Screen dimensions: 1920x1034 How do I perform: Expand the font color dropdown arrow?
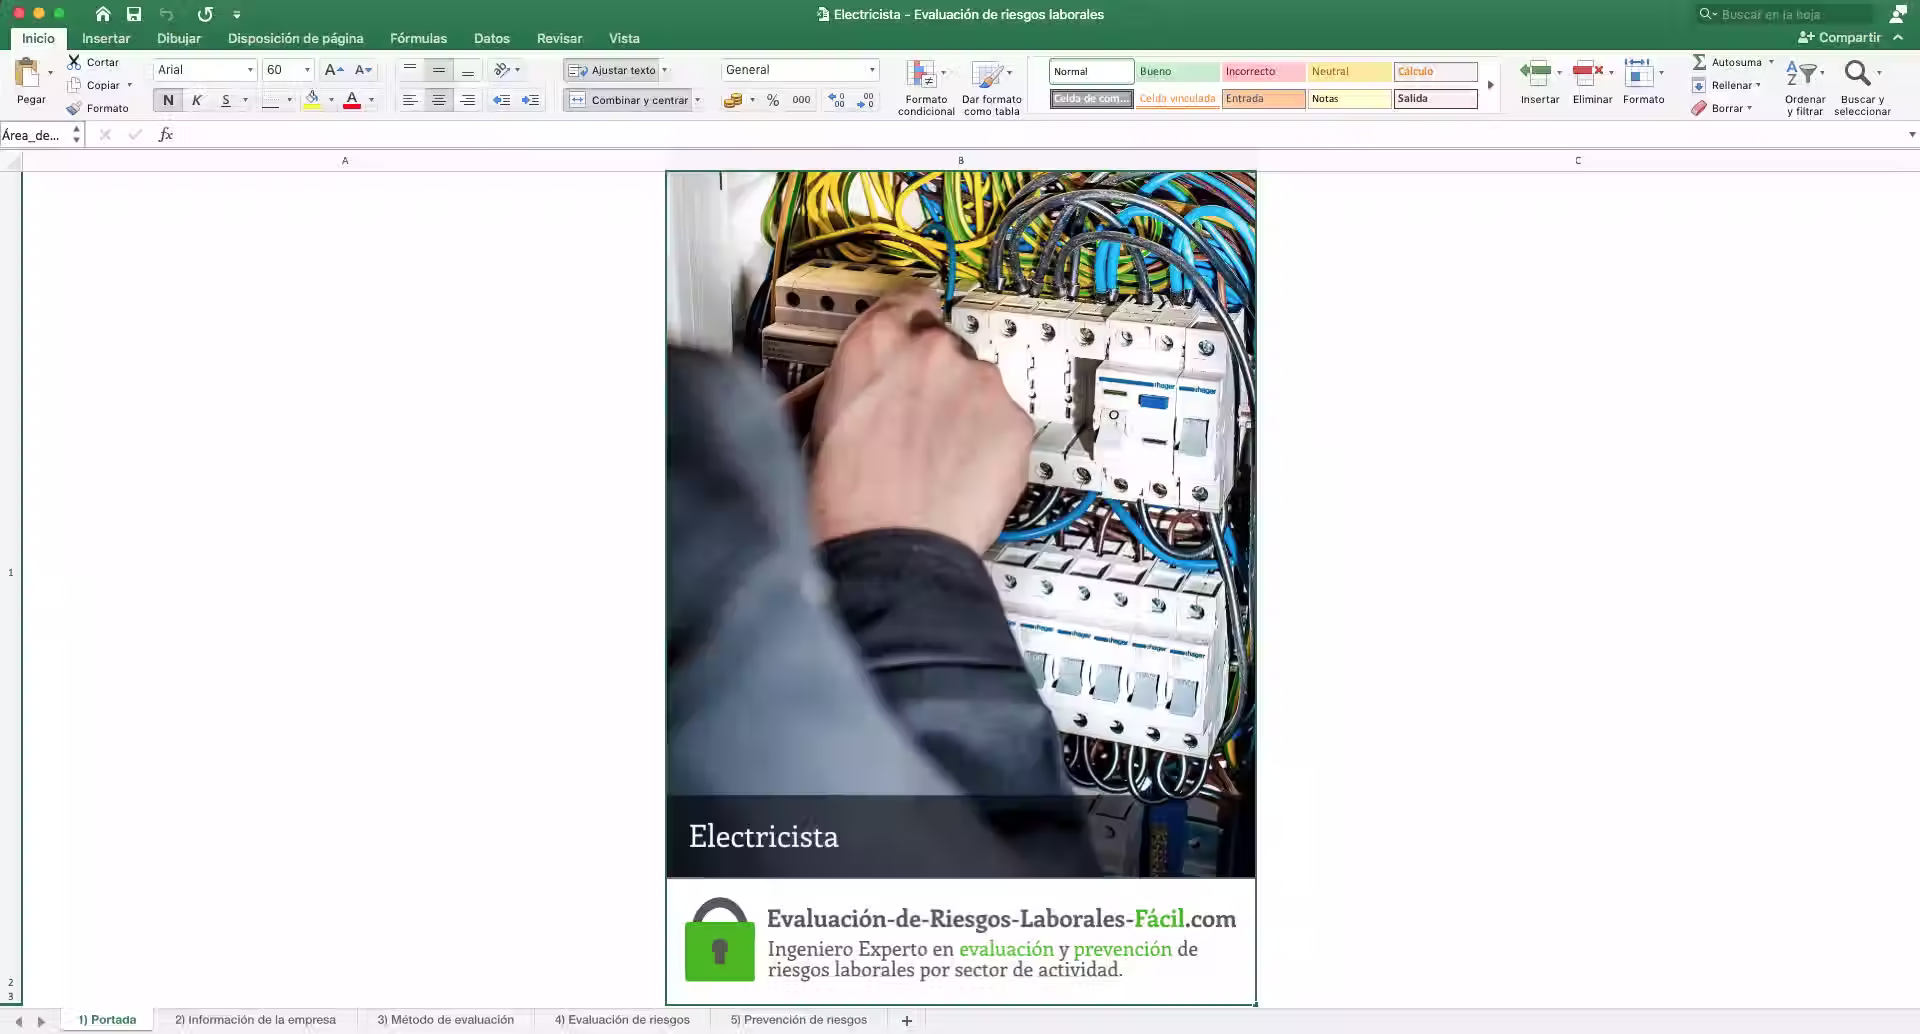(371, 100)
